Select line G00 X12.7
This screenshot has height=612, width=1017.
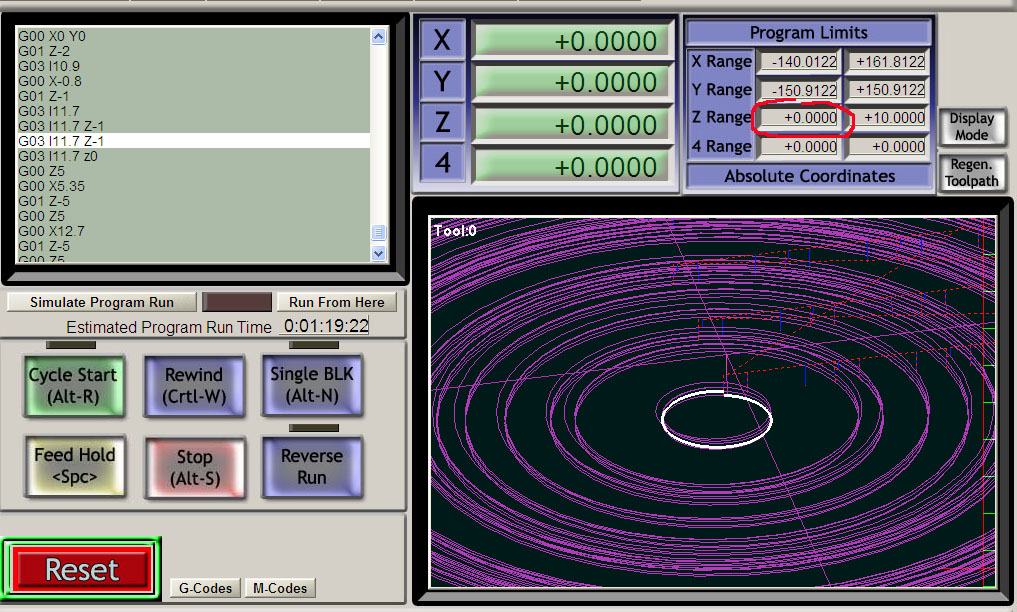coord(51,231)
